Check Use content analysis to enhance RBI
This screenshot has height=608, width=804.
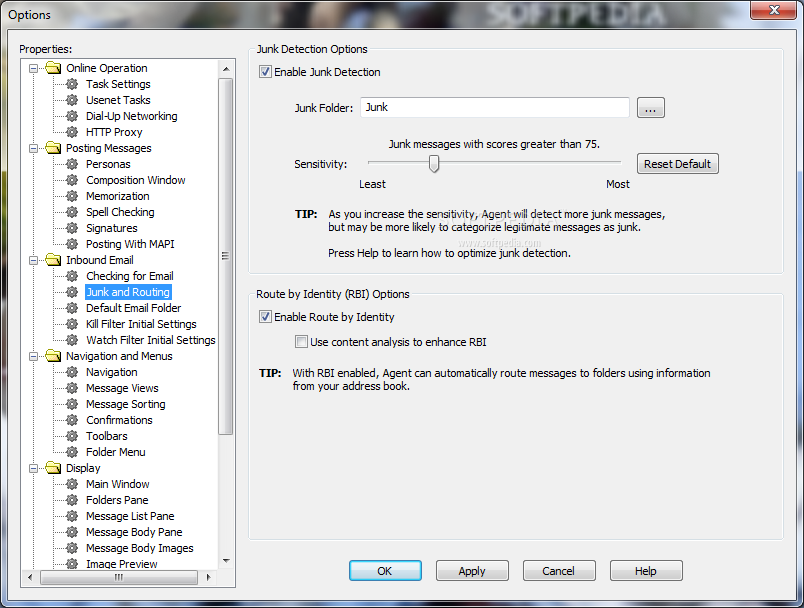click(x=301, y=341)
